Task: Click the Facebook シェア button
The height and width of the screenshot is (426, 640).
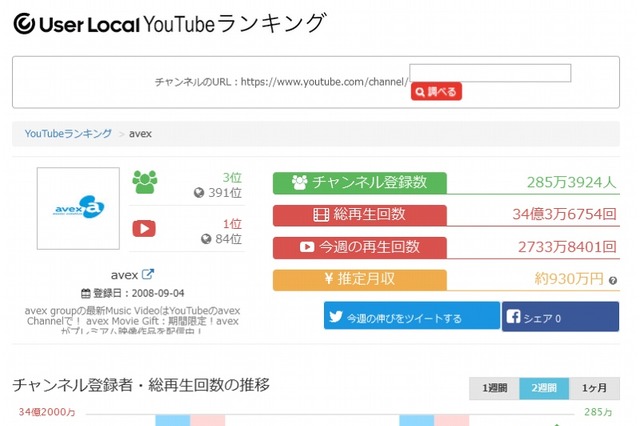Action: point(560,316)
